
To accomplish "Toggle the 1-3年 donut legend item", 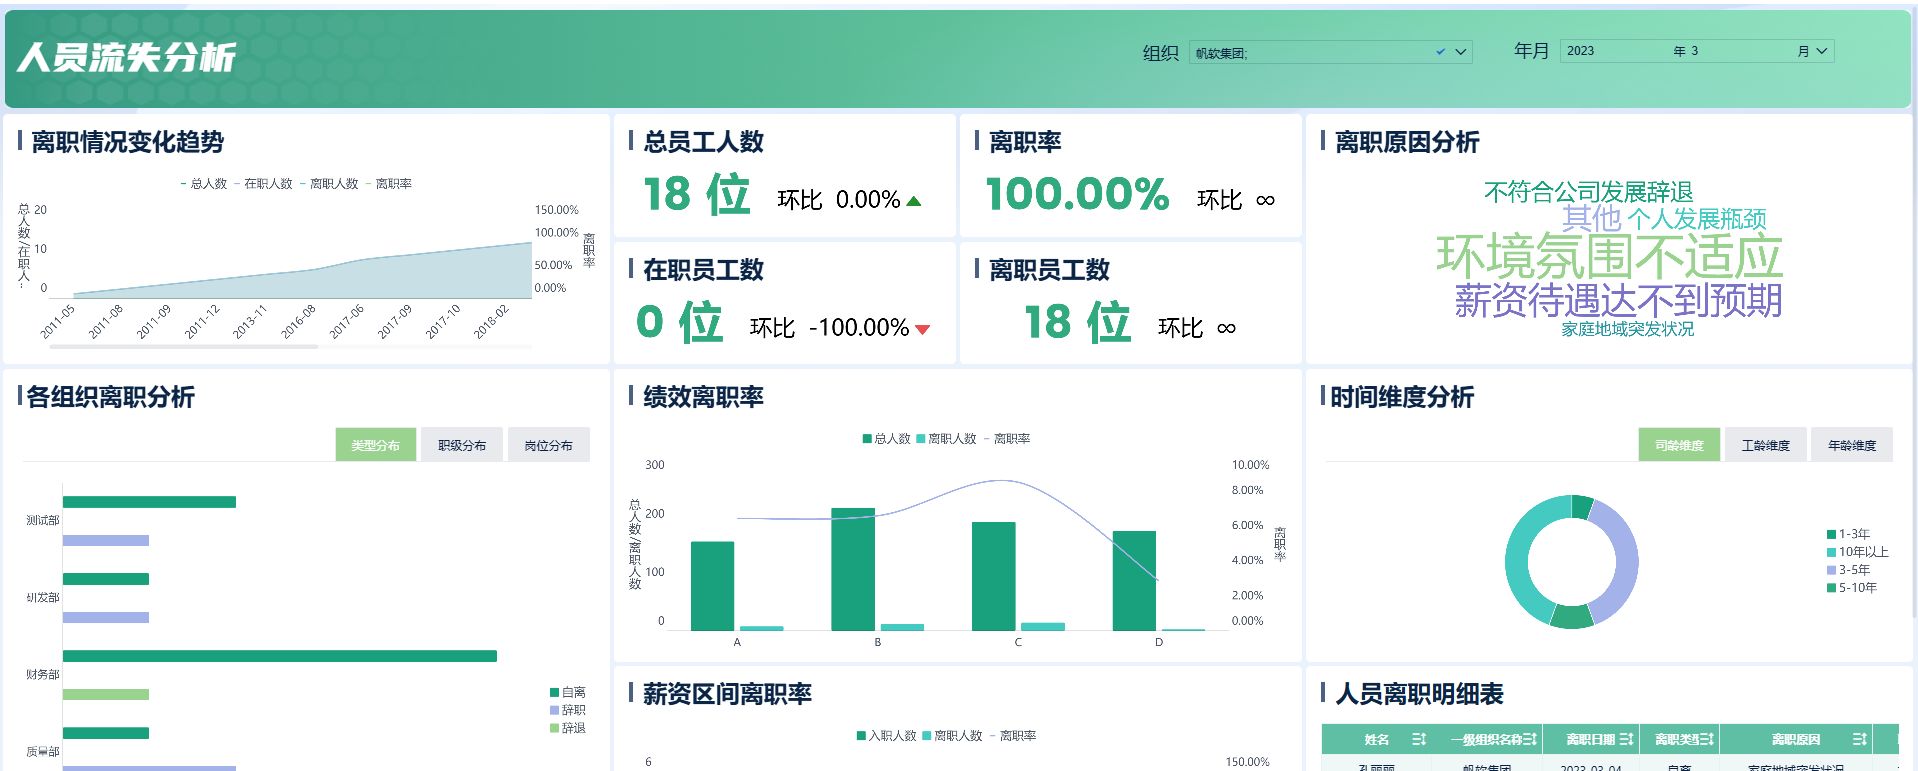I will 1848,534.
